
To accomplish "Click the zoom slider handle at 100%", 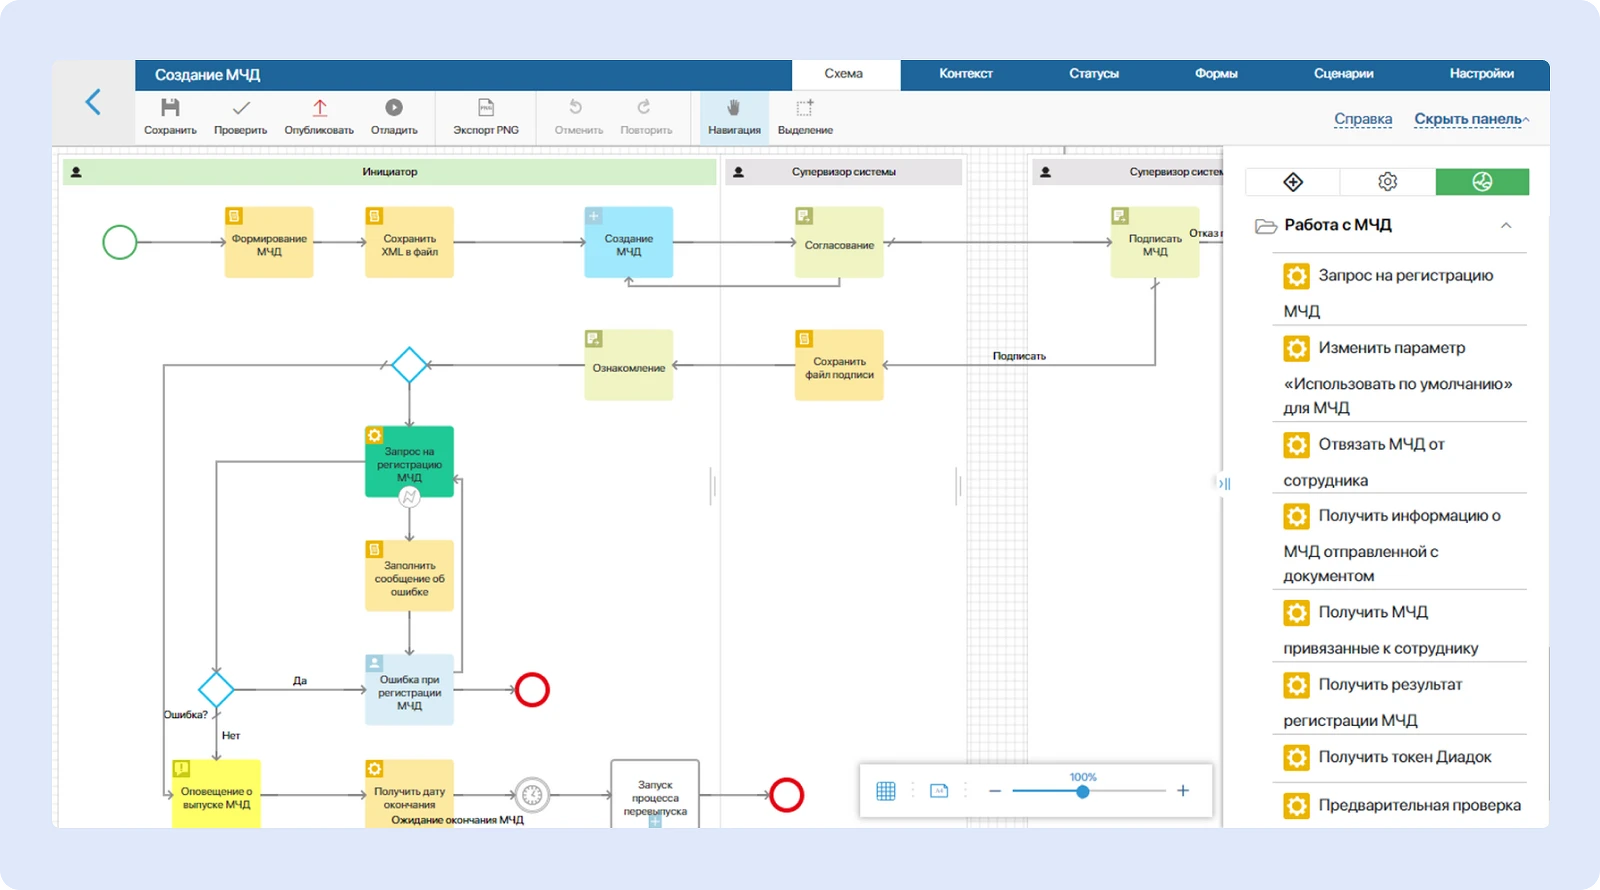I will 1083,791.
